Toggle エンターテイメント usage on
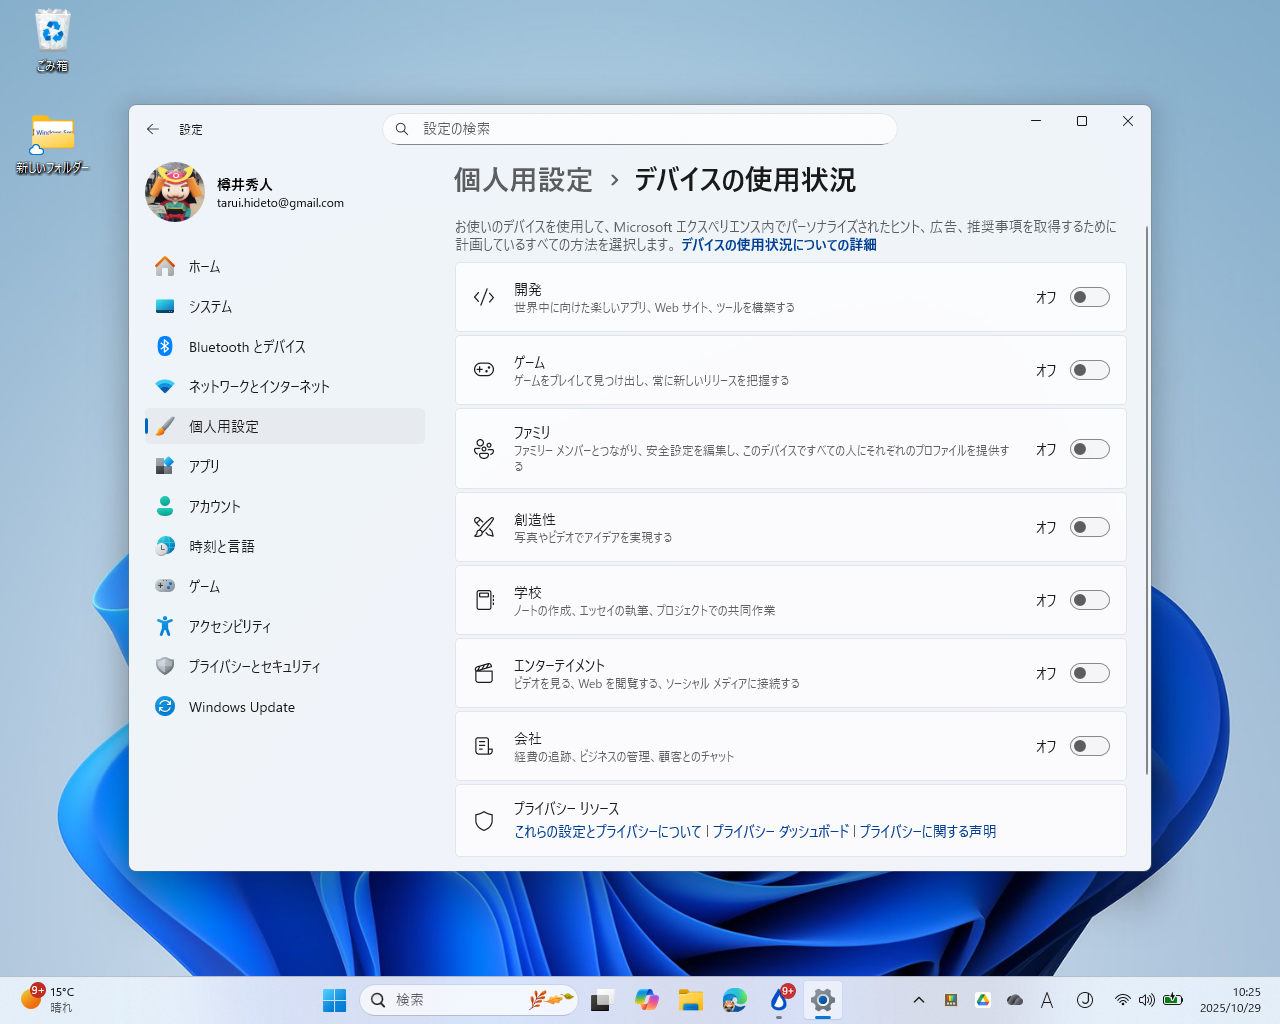 pos(1090,673)
